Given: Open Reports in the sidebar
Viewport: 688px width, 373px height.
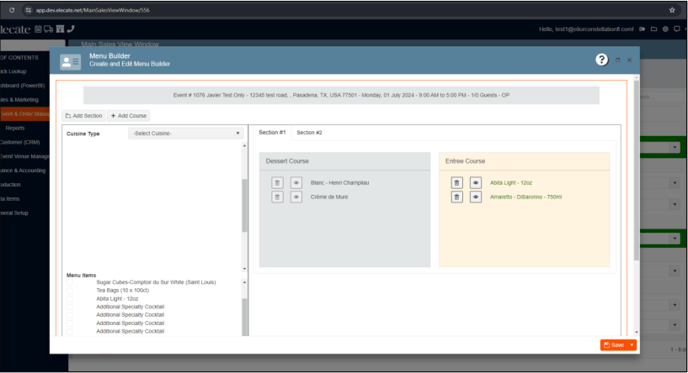Looking at the screenshot, I should (15, 128).
